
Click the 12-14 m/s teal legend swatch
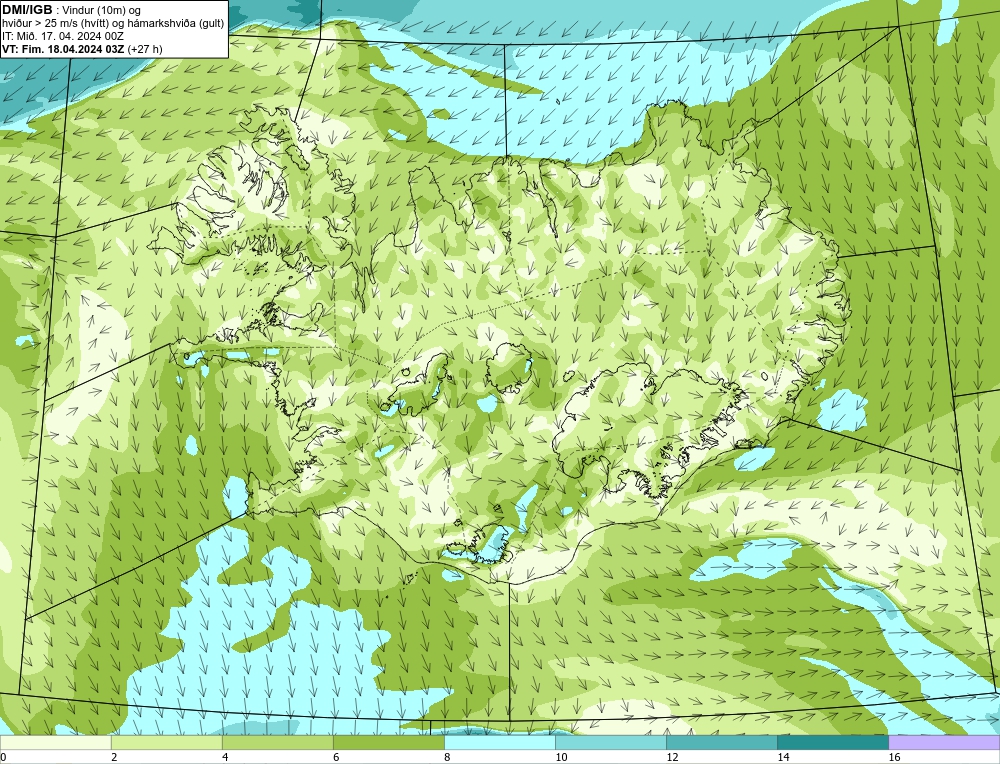(721, 742)
